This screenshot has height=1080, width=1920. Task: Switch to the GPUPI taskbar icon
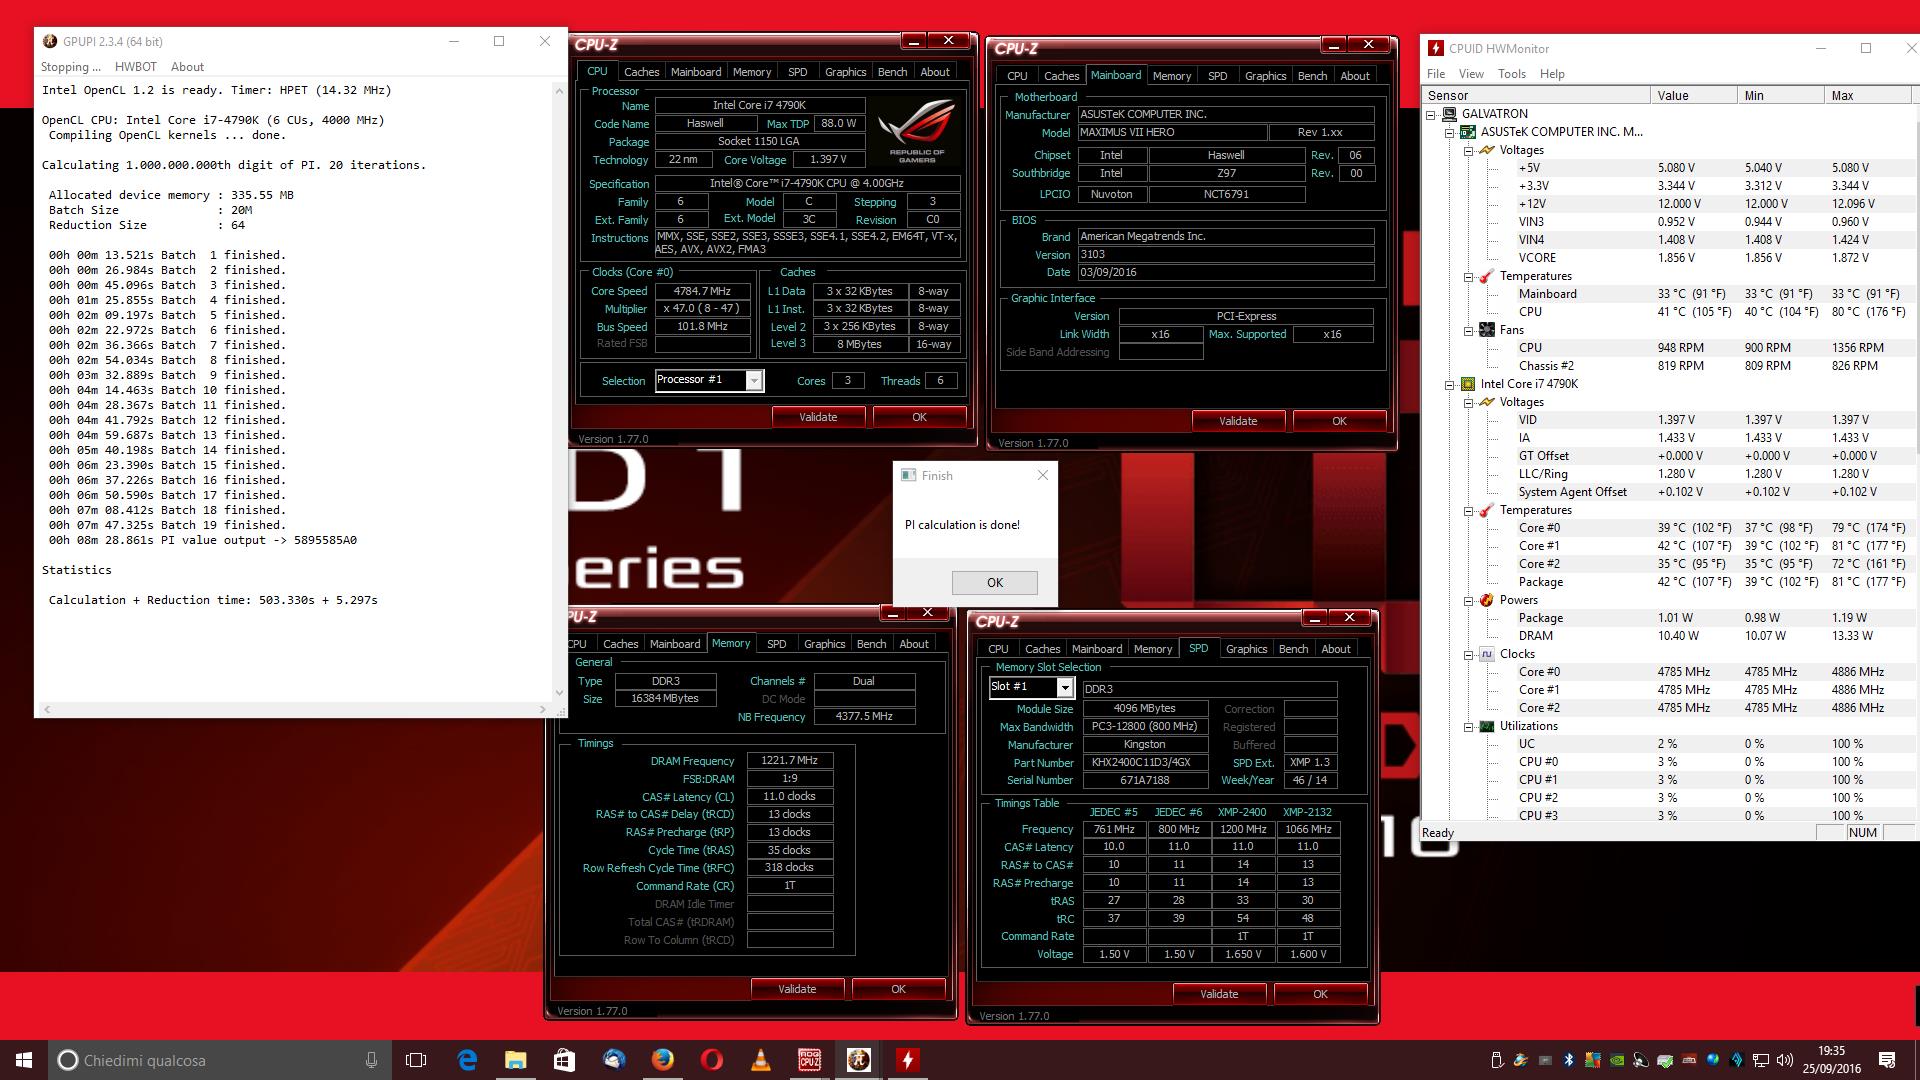(x=858, y=1060)
